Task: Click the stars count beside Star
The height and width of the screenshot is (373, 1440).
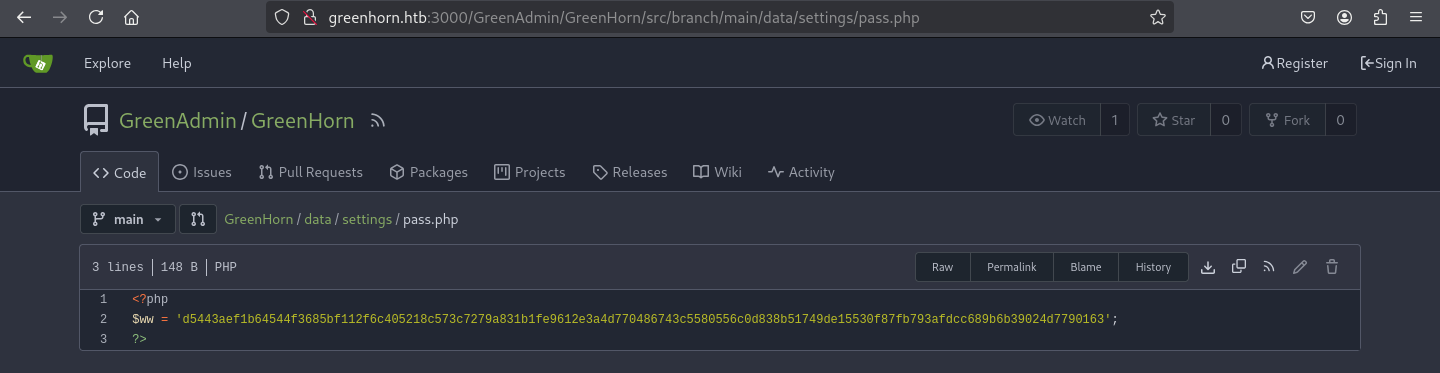Action: [1225, 120]
